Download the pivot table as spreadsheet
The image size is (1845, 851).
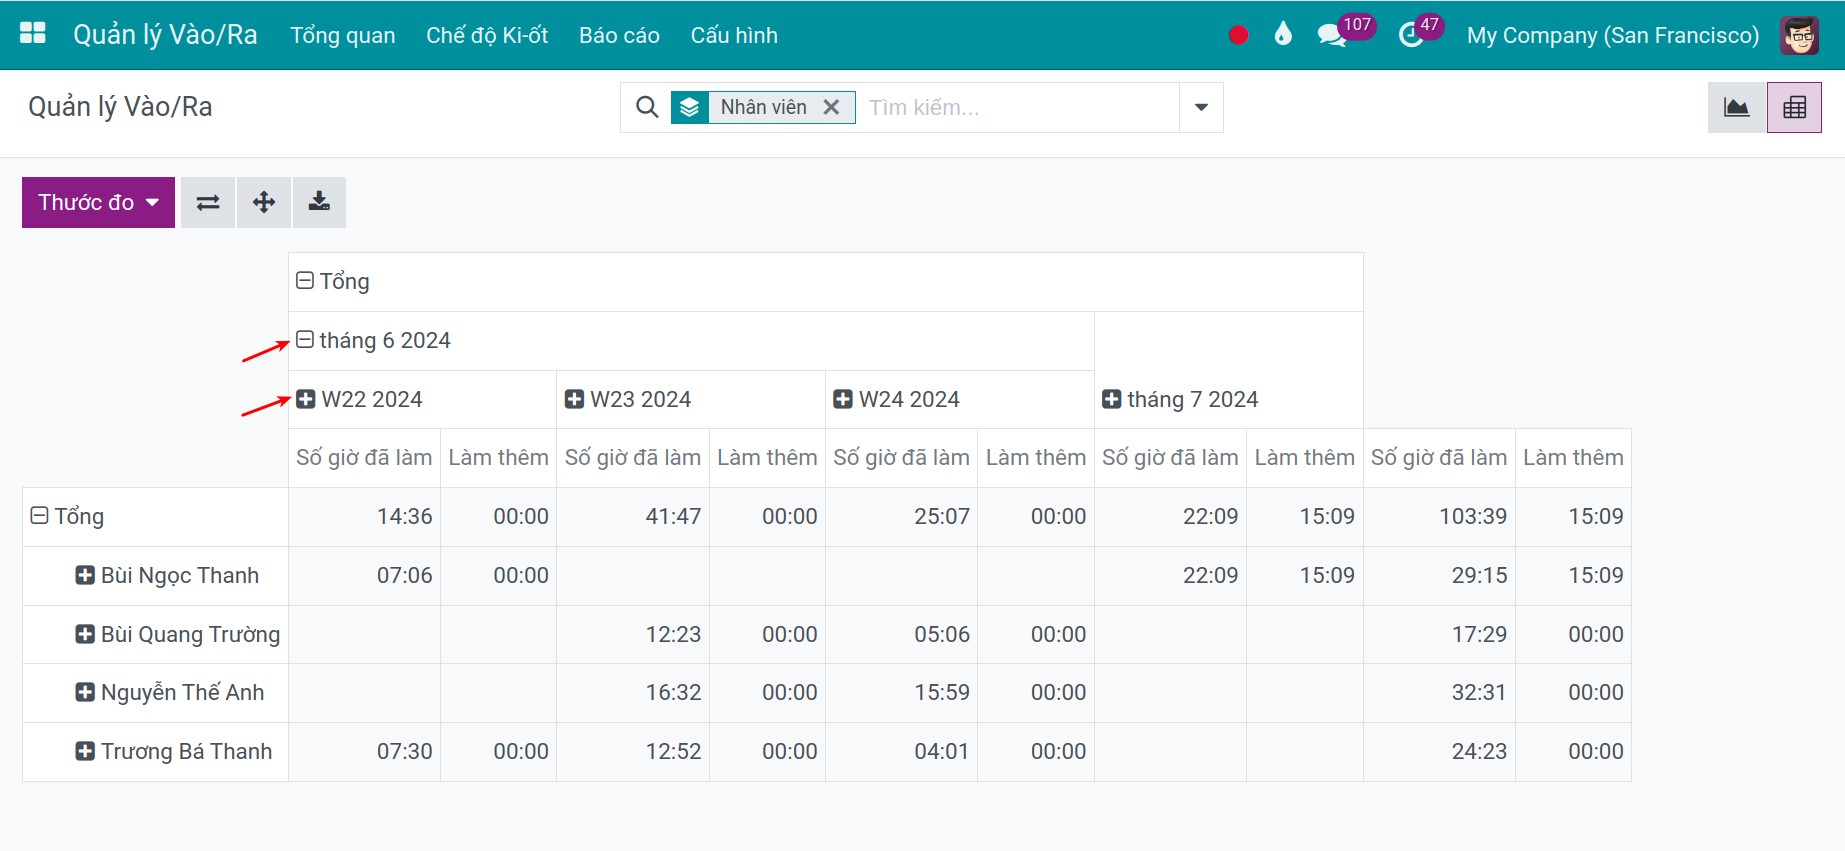pos(319,202)
